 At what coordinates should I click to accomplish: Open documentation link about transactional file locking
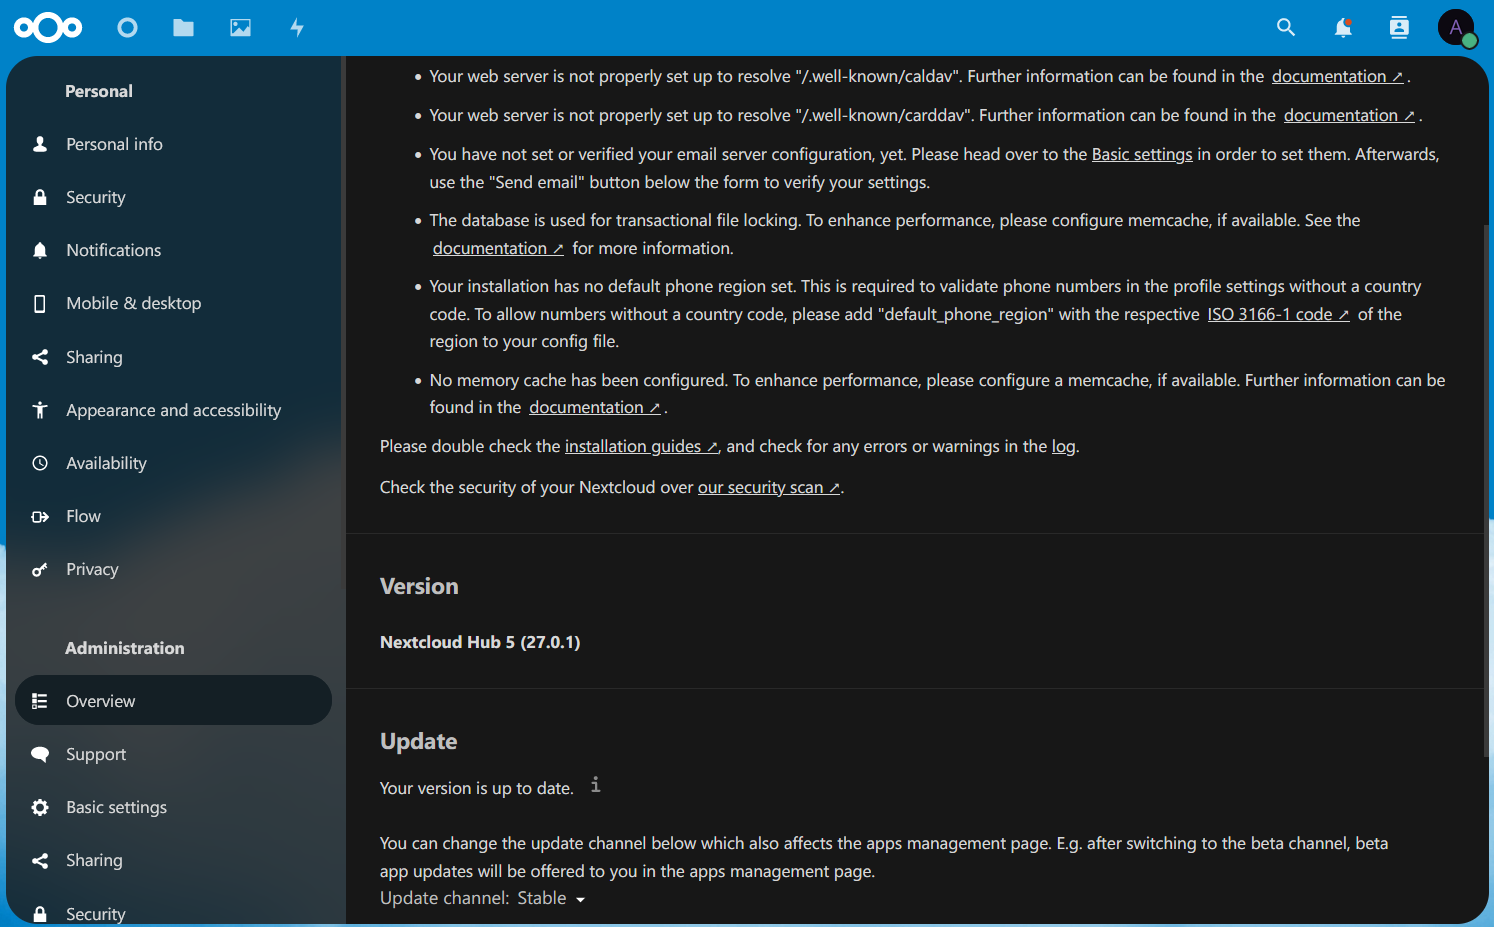click(498, 248)
